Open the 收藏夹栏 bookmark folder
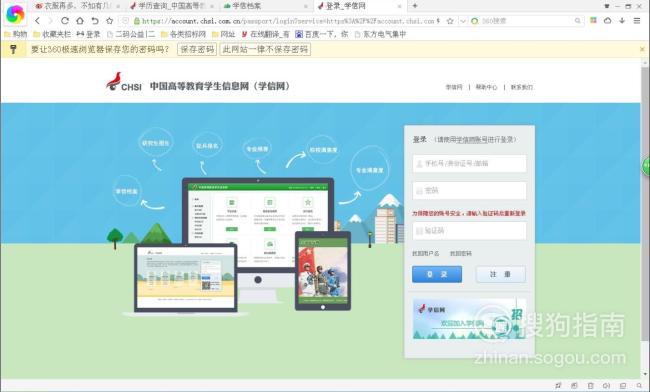 (52, 34)
